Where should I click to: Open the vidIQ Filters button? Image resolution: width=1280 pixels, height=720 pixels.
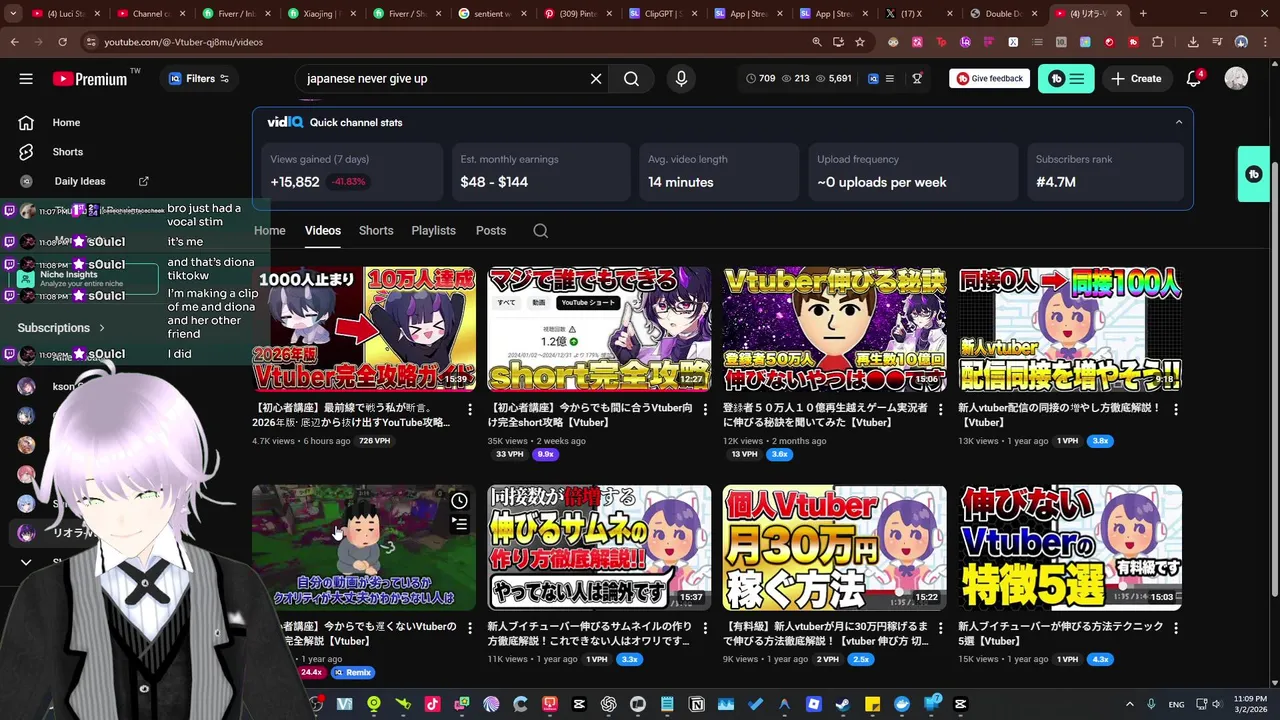(199, 79)
